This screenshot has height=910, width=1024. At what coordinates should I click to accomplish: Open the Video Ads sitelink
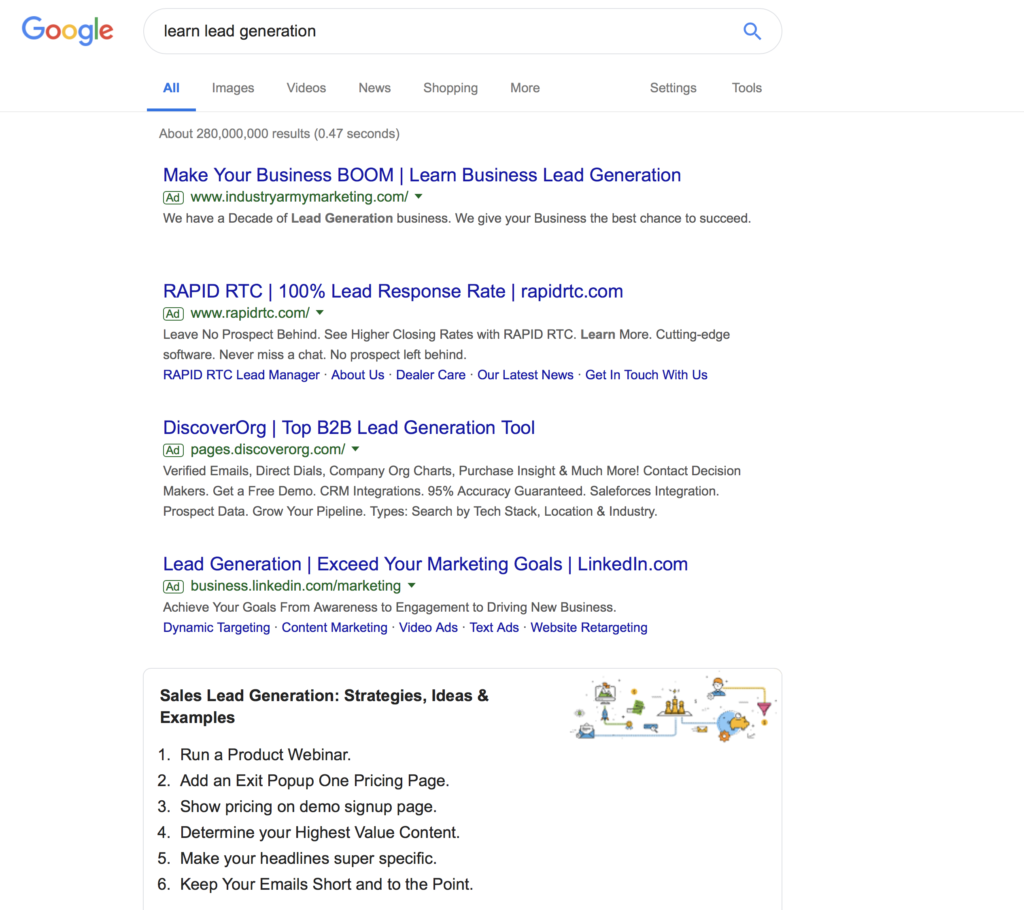(x=428, y=628)
